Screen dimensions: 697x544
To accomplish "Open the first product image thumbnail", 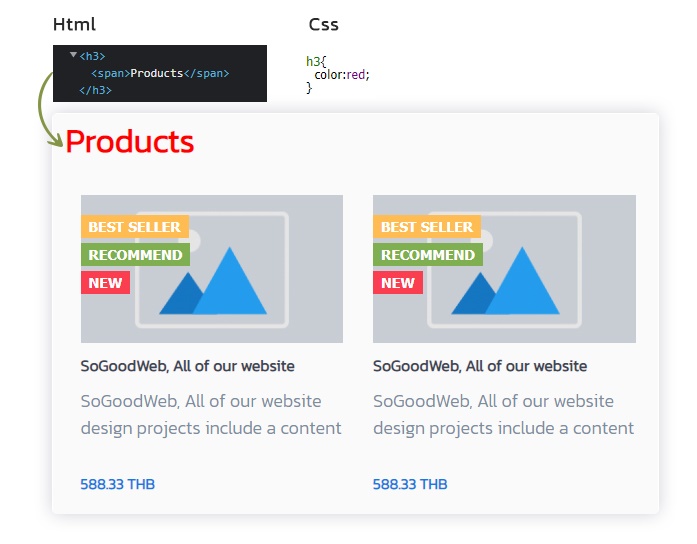I will click(x=212, y=268).
